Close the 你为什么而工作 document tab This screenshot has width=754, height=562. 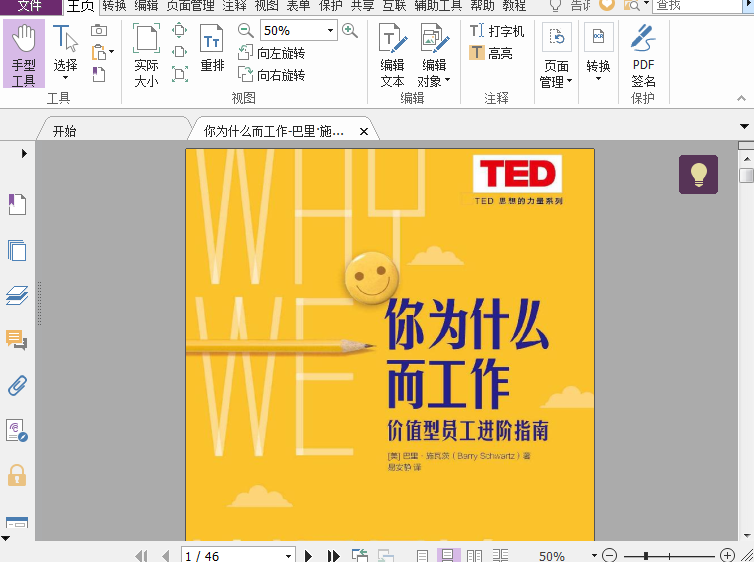point(364,131)
